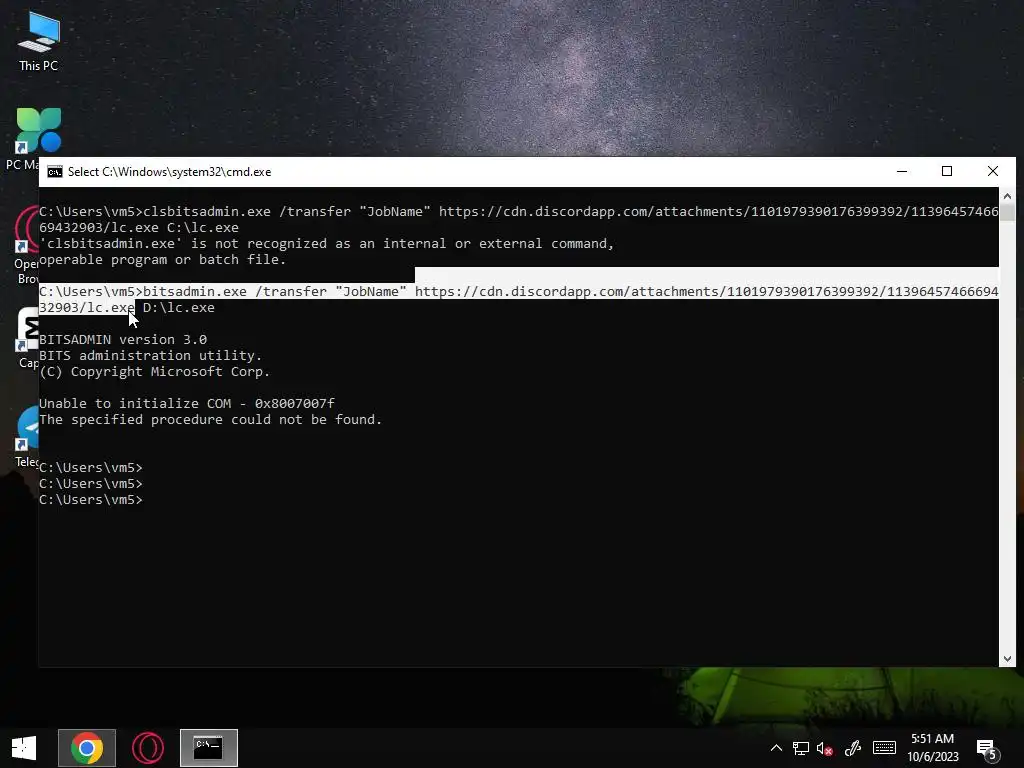
Task: Click the 'BITS administration utility.' line
Action: 150,356
